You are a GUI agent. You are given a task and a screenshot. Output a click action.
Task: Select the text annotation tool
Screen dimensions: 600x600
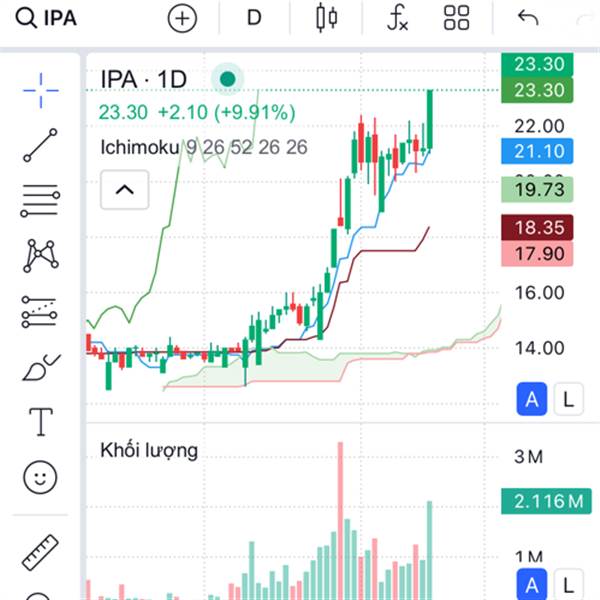point(41,422)
